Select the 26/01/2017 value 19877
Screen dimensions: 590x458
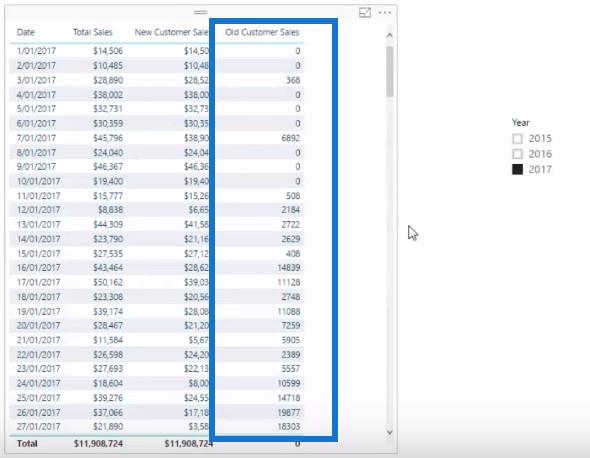tap(289, 412)
